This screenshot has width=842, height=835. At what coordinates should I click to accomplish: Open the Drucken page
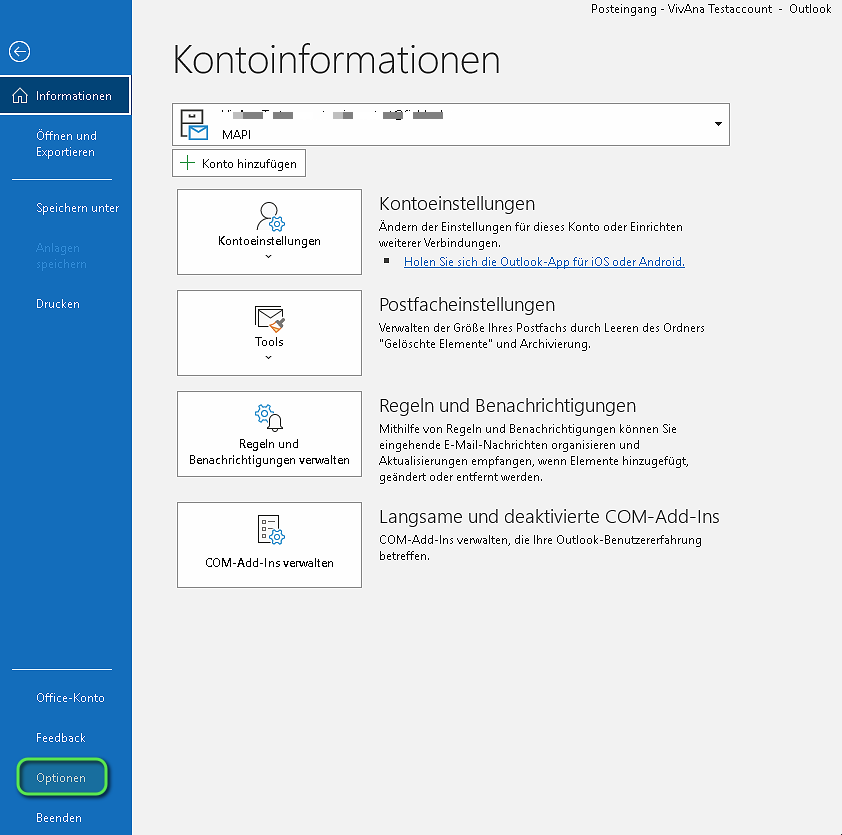58,304
